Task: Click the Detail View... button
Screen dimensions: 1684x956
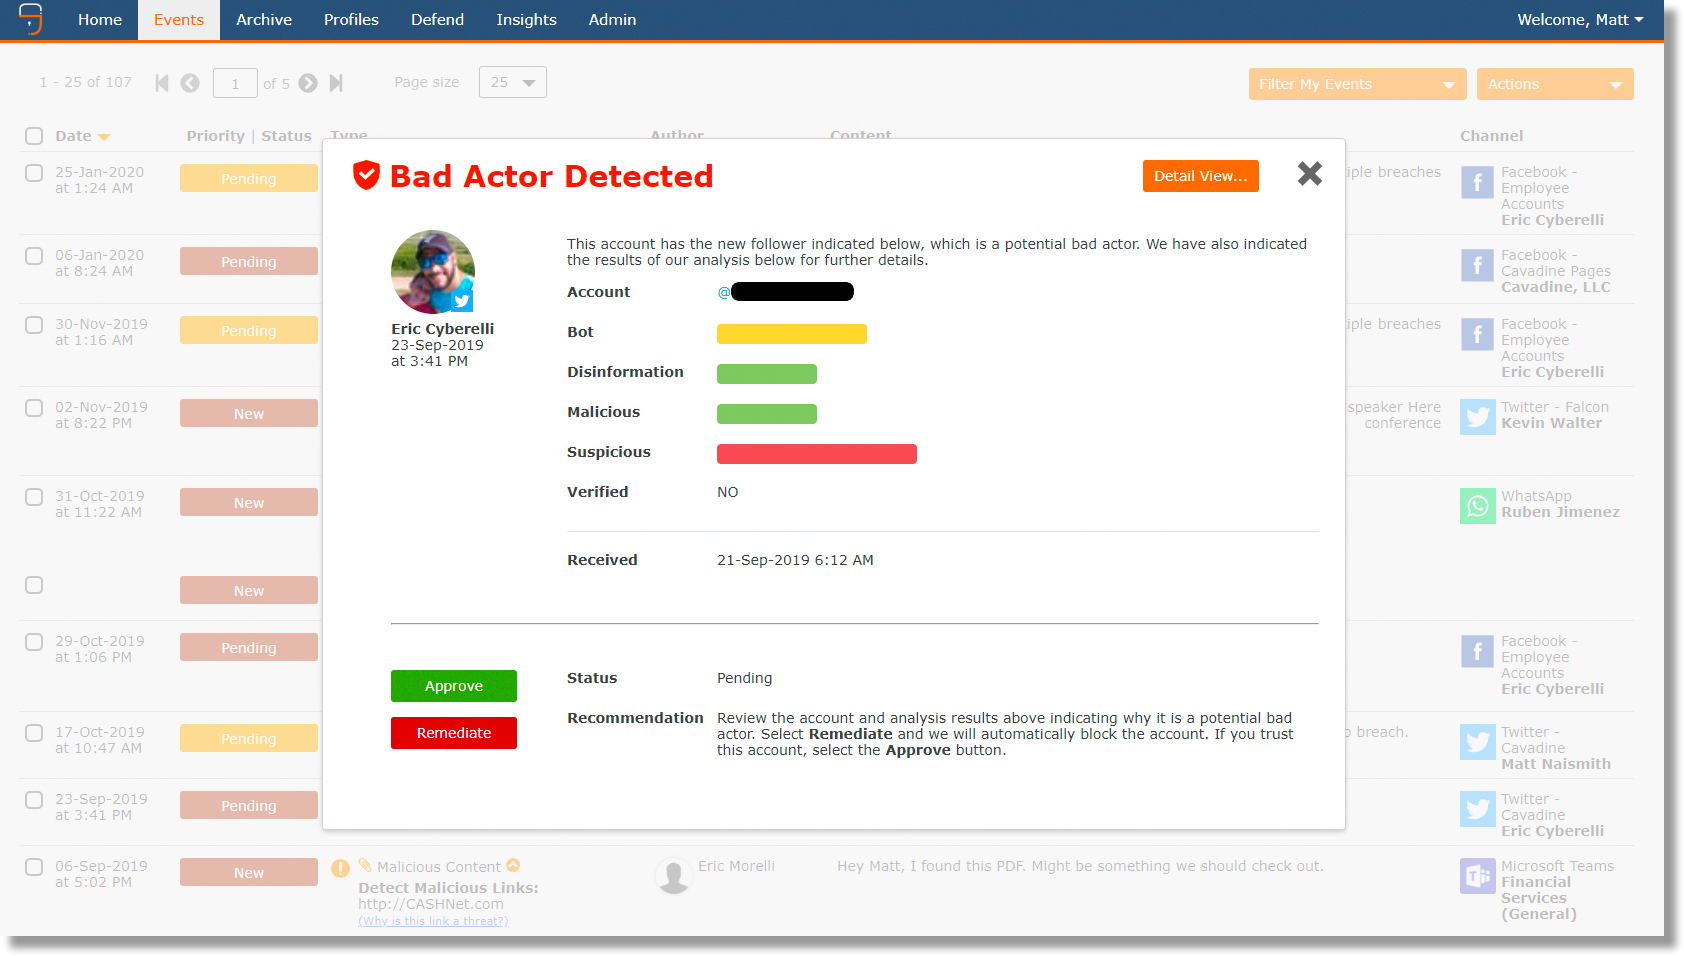Action: point(1201,176)
